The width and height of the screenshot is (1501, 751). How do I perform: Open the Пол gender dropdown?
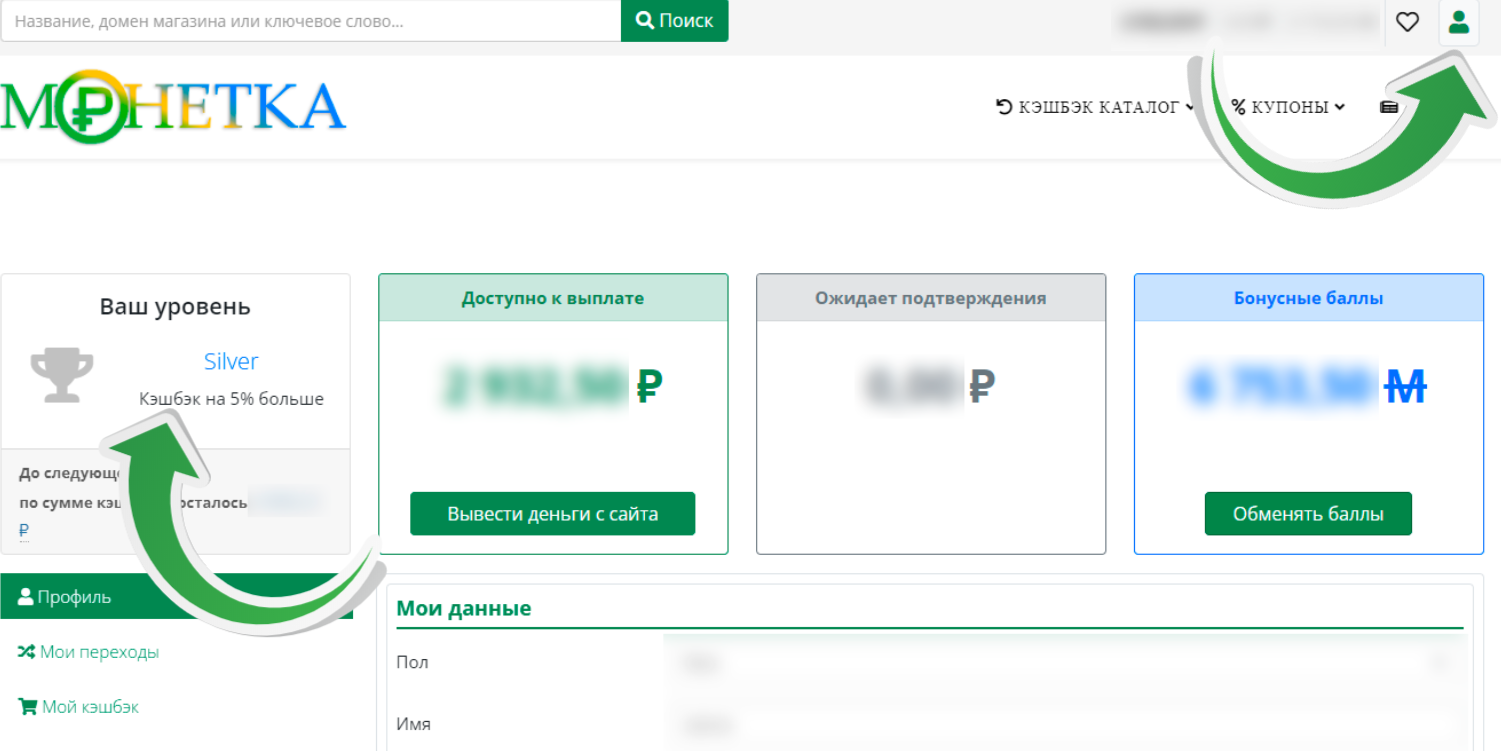[1064, 662]
